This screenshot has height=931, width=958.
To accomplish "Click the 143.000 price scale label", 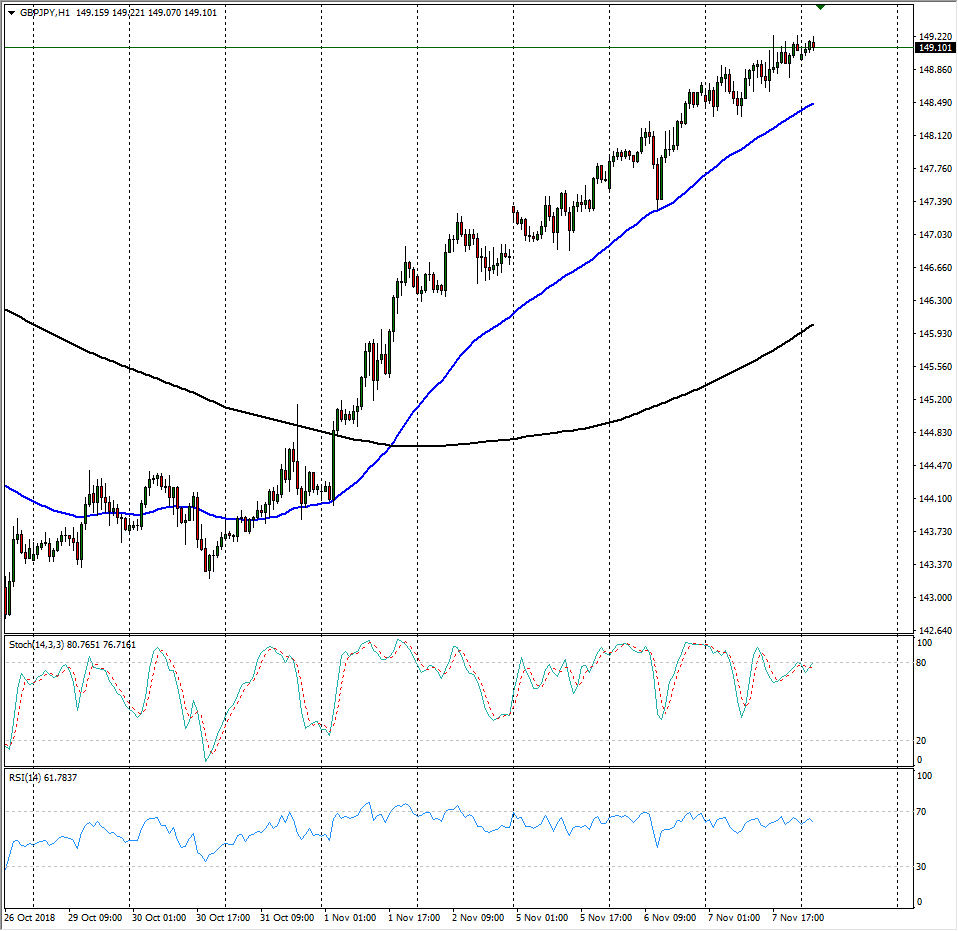I will pyautogui.click(x=935, y=598).
